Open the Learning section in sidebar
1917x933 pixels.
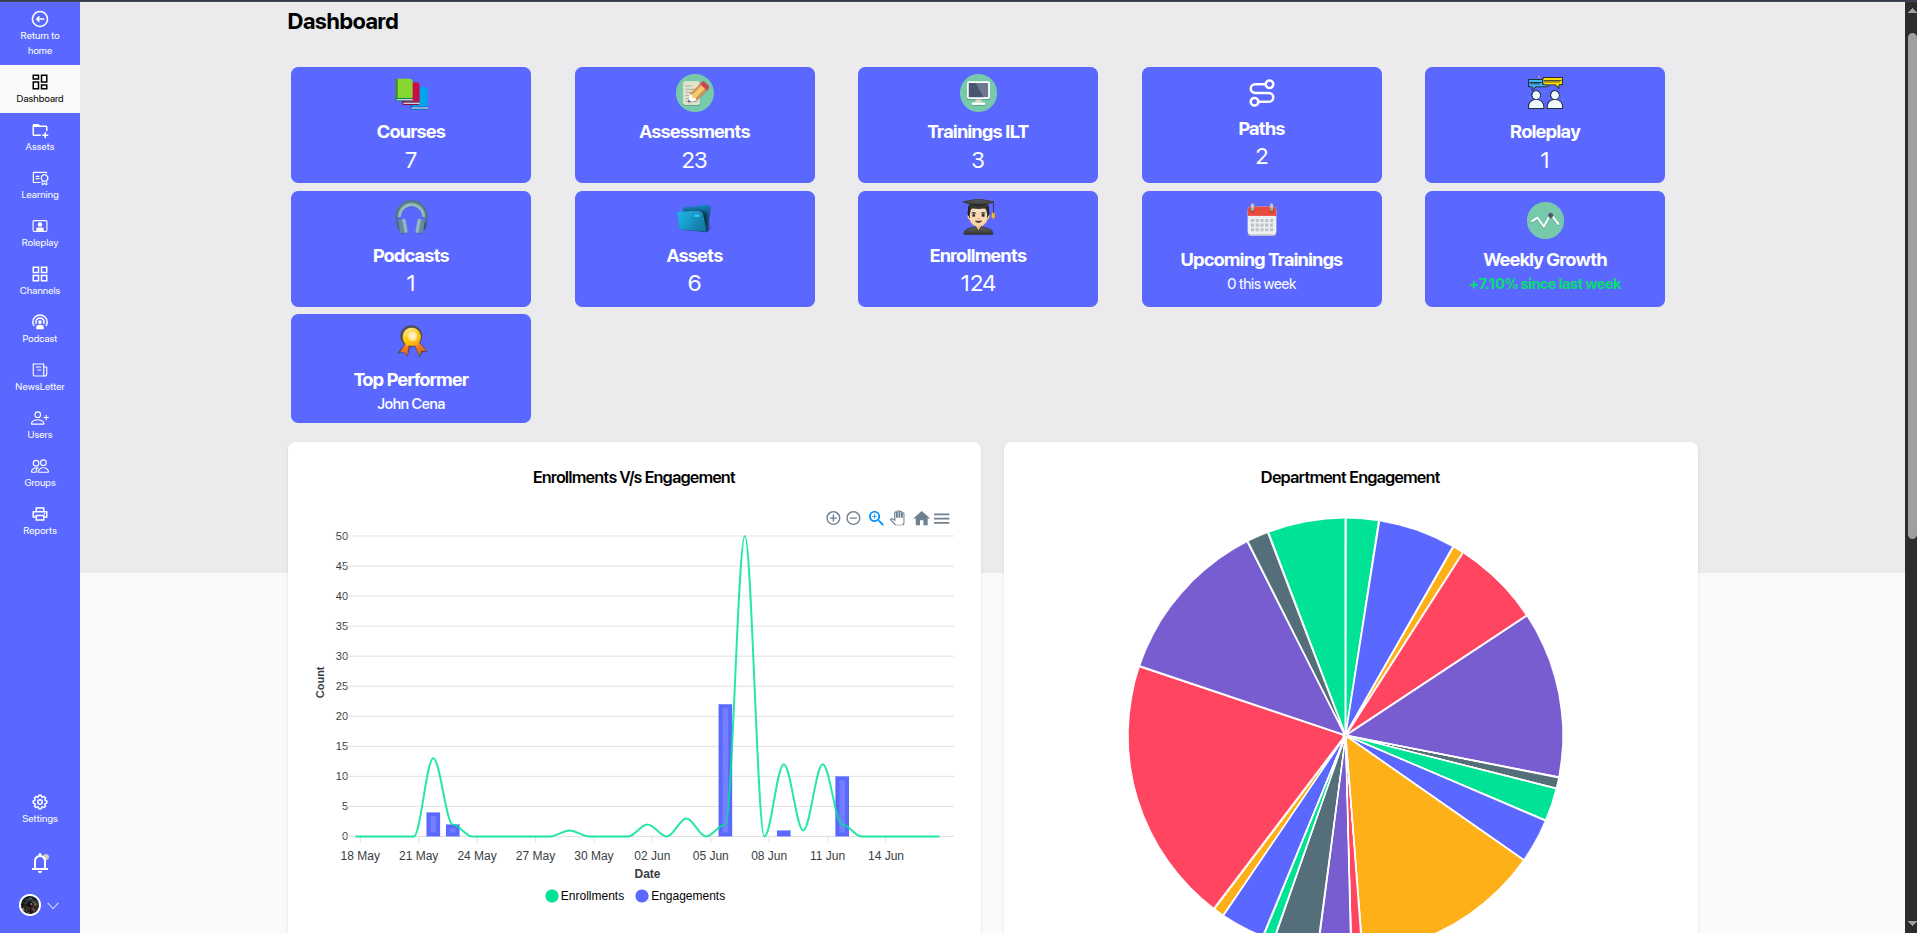pos(40,185)
